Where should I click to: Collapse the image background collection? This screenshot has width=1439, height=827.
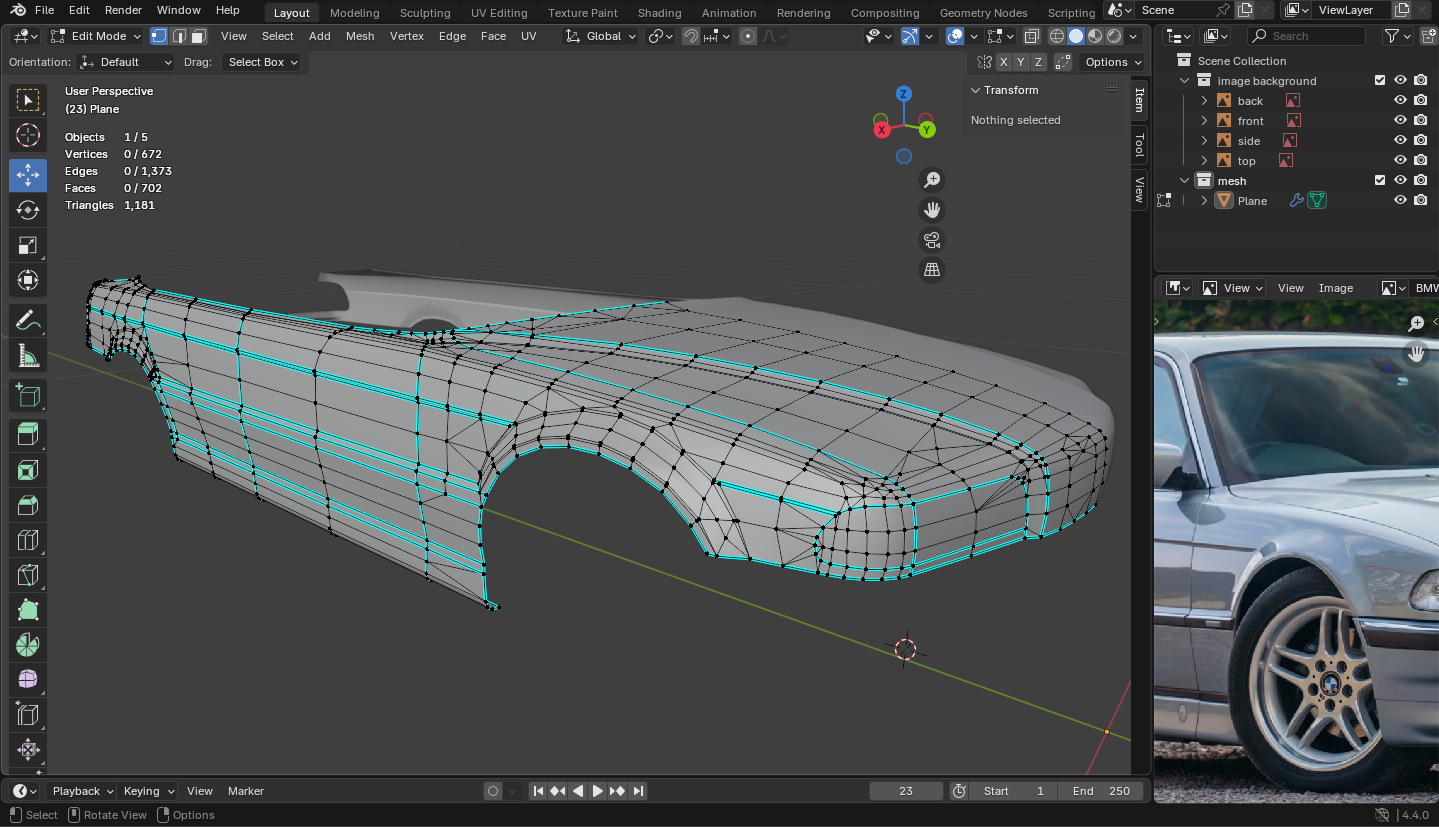click(1185, 81)
